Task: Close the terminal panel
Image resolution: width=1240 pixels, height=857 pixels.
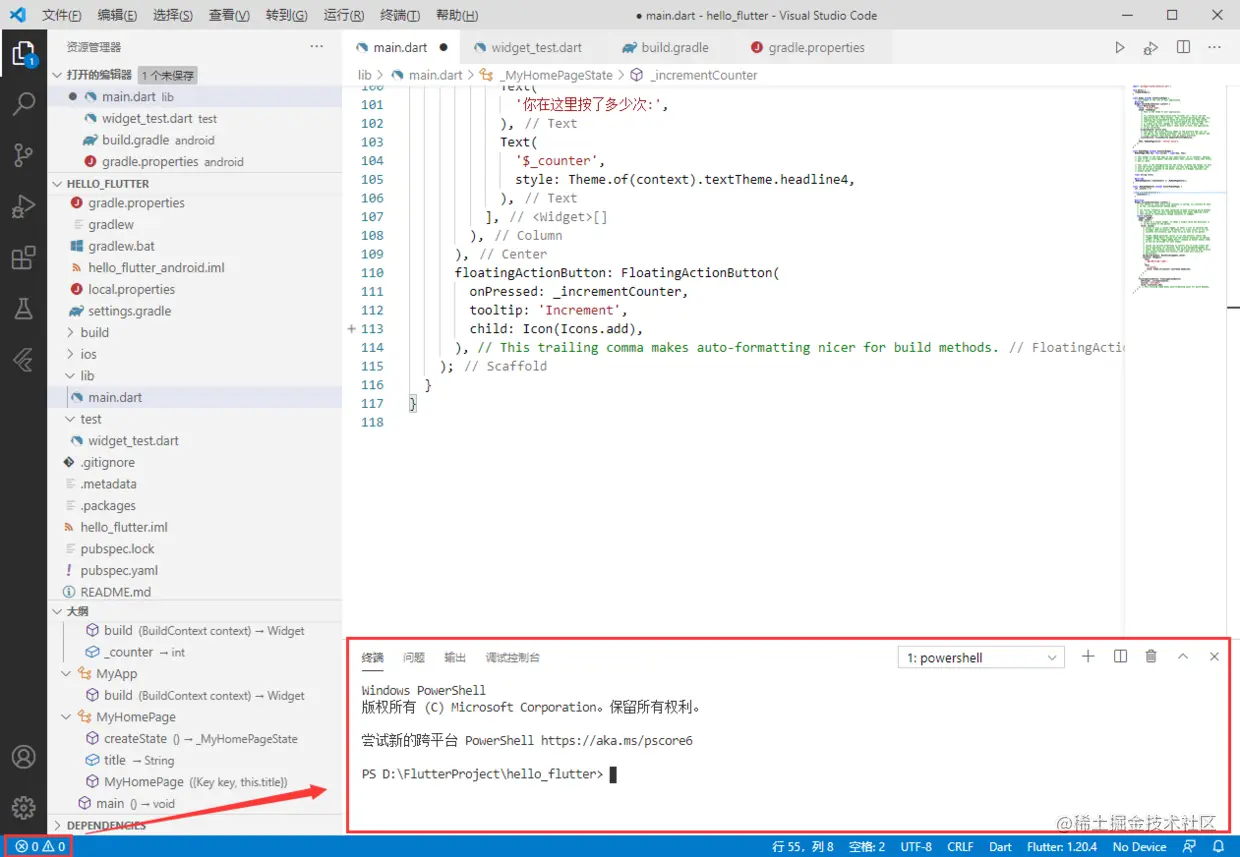Action: click(x=1214, y=657)
